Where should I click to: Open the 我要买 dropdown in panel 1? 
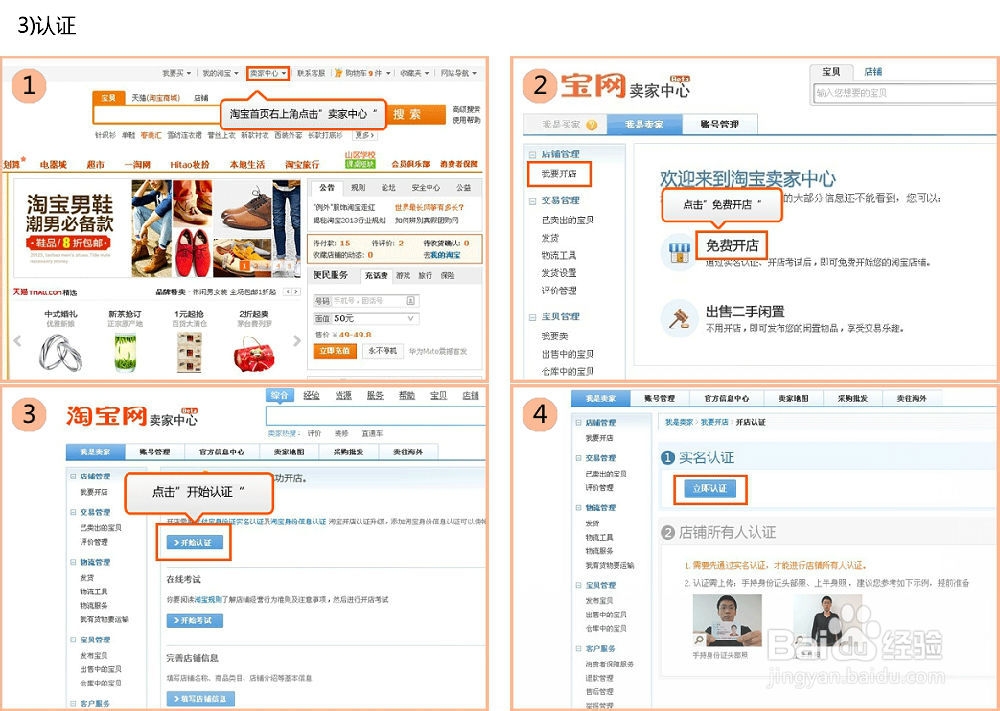coord(177,73)
